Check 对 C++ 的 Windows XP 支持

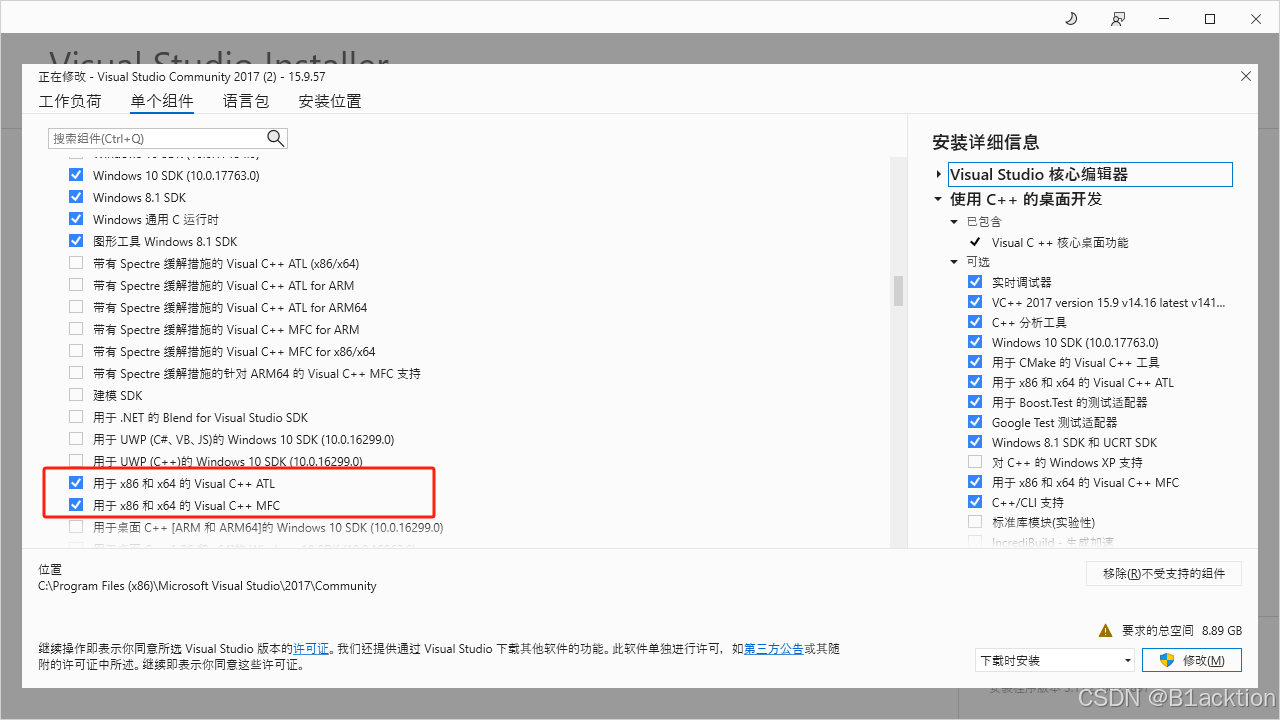[975, 462]
